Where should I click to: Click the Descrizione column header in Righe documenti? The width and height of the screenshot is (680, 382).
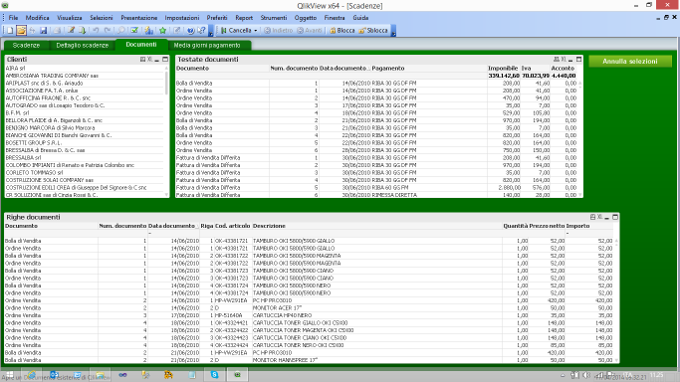tap(377, 226)
